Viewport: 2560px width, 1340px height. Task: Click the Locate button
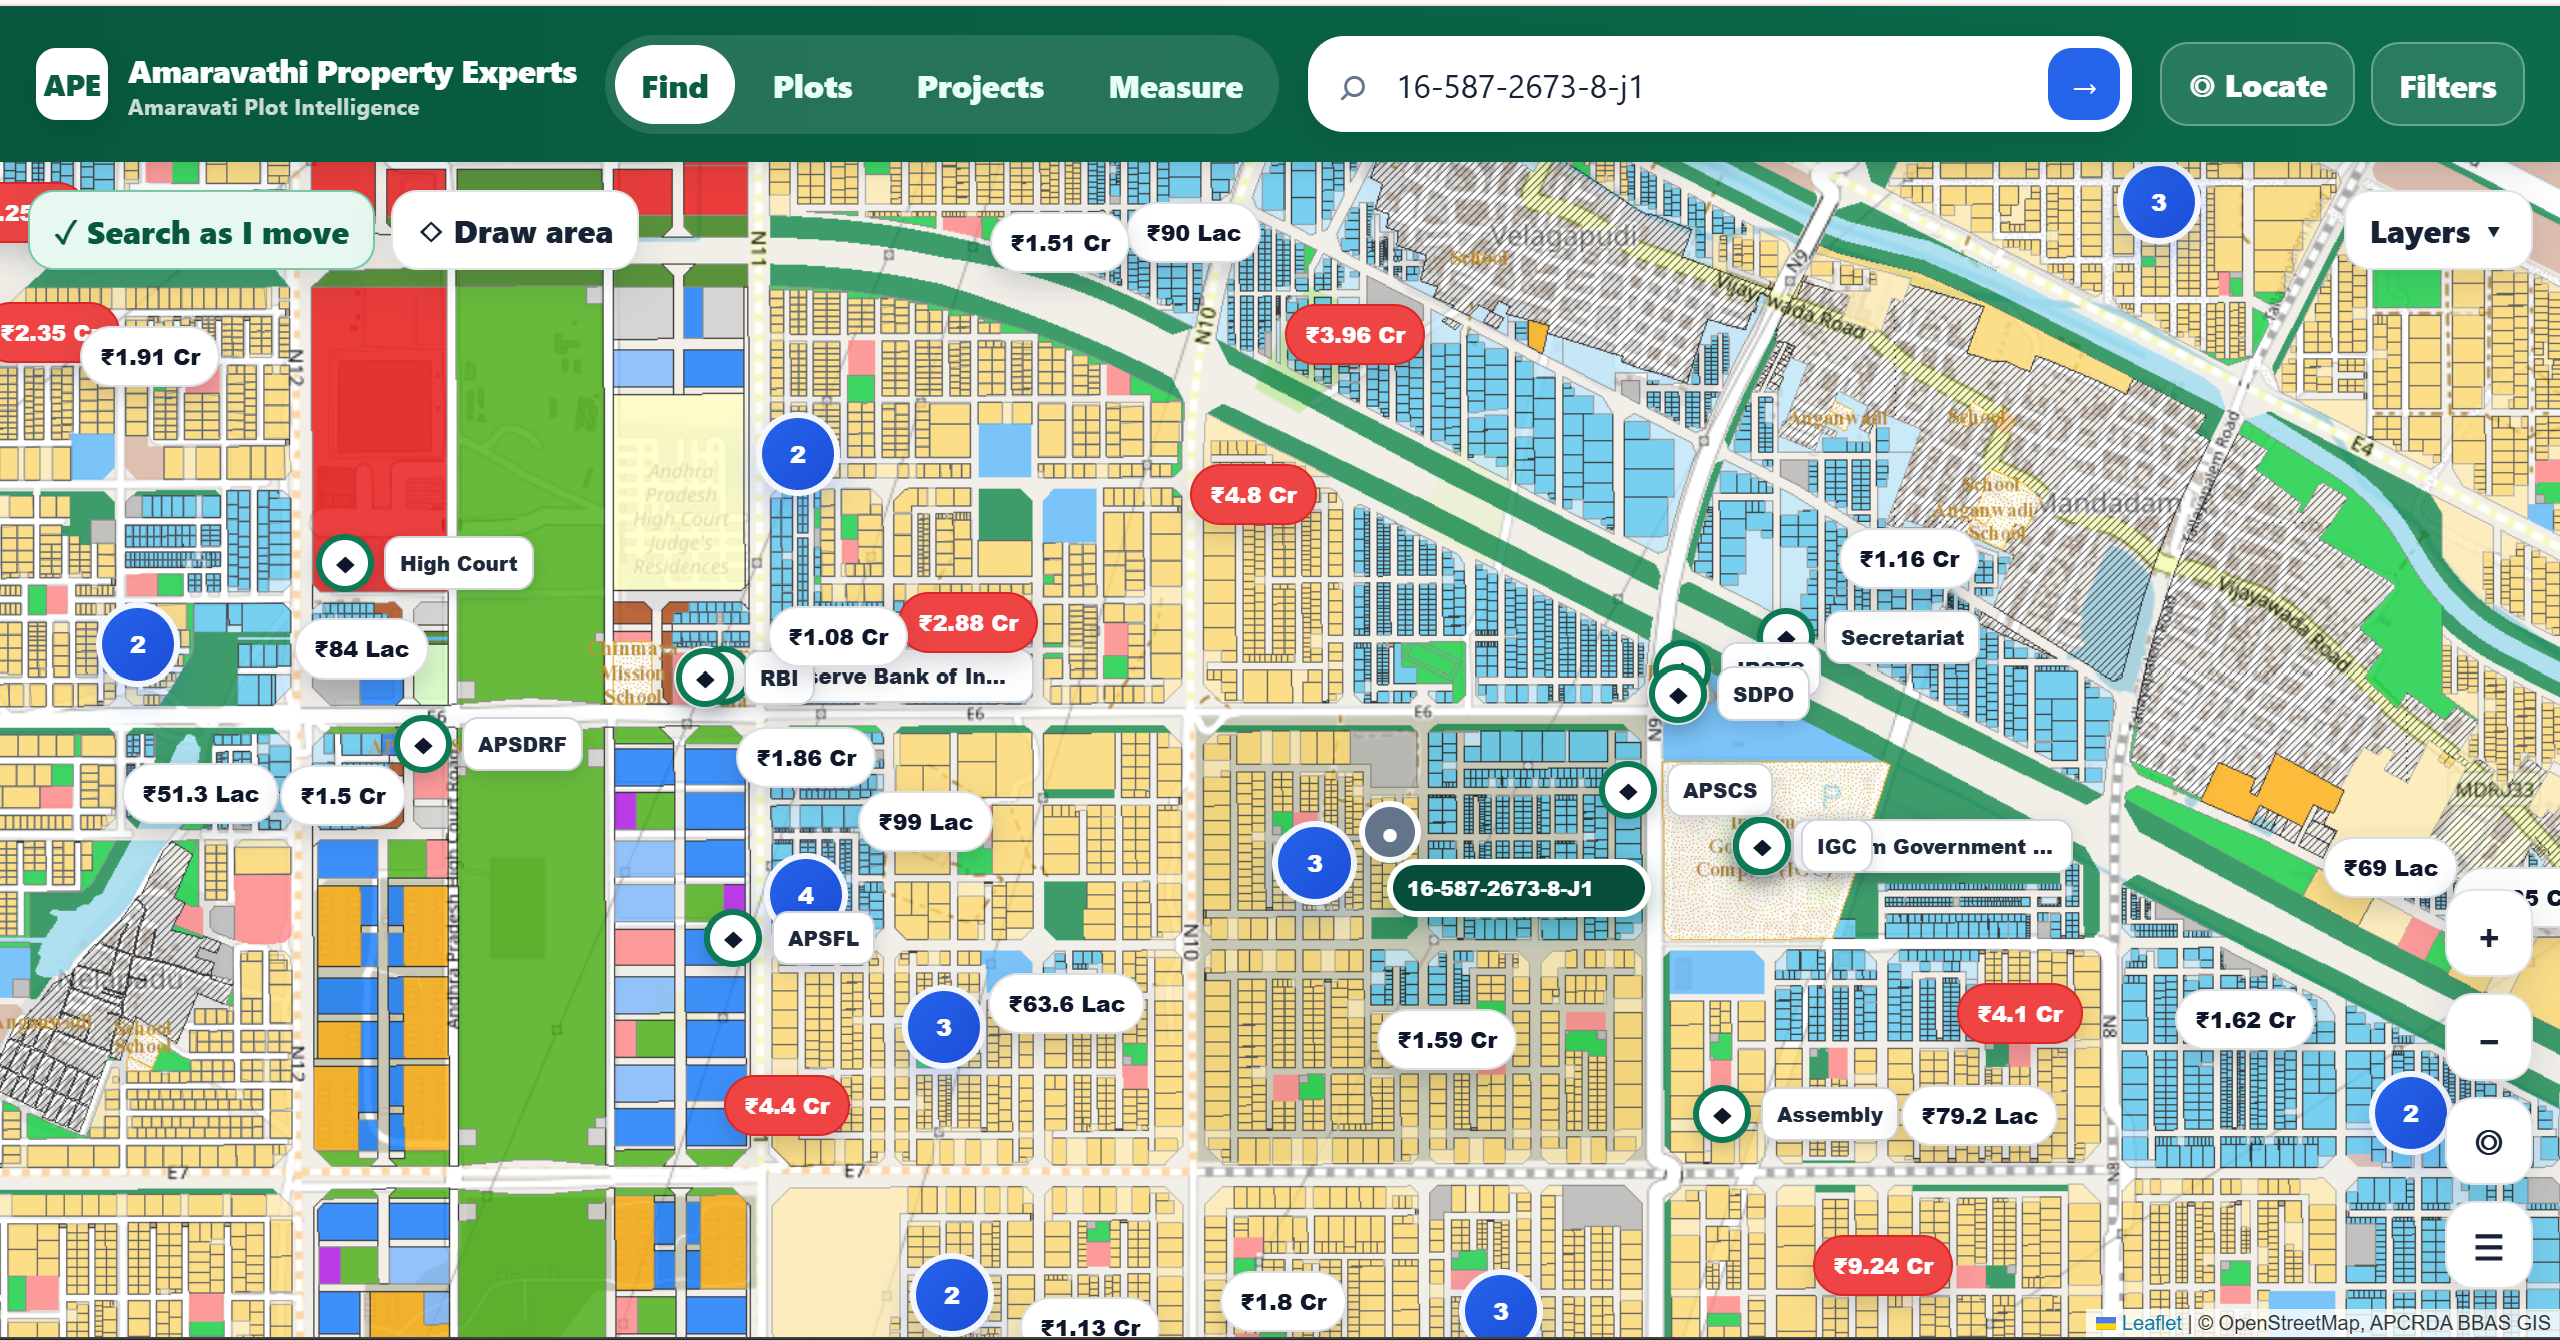tap(2257, 86)
